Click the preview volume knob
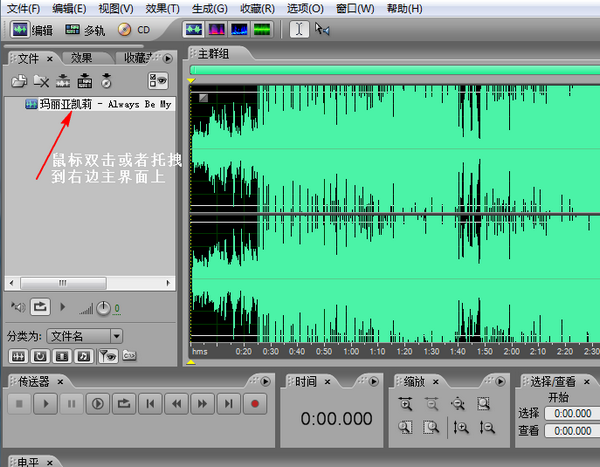 coord(103,308)
